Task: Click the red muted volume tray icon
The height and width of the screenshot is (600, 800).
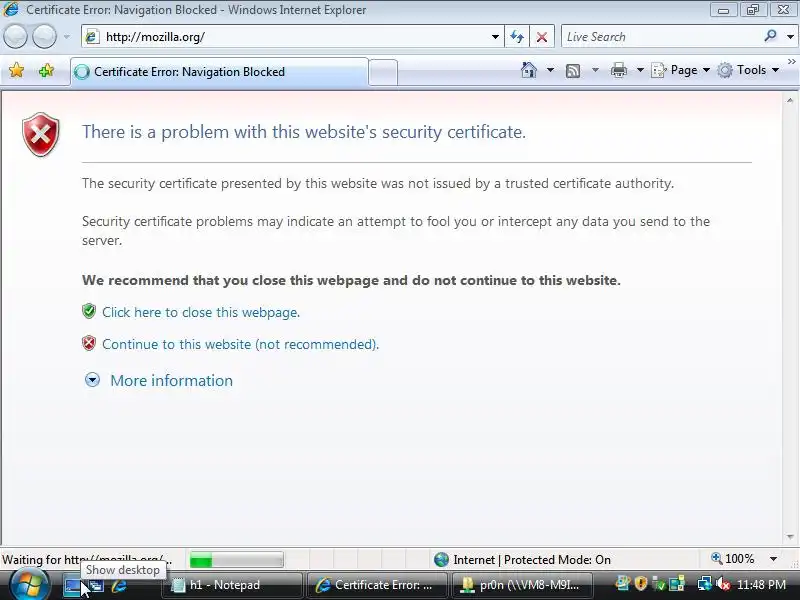Action: (722, 584)
